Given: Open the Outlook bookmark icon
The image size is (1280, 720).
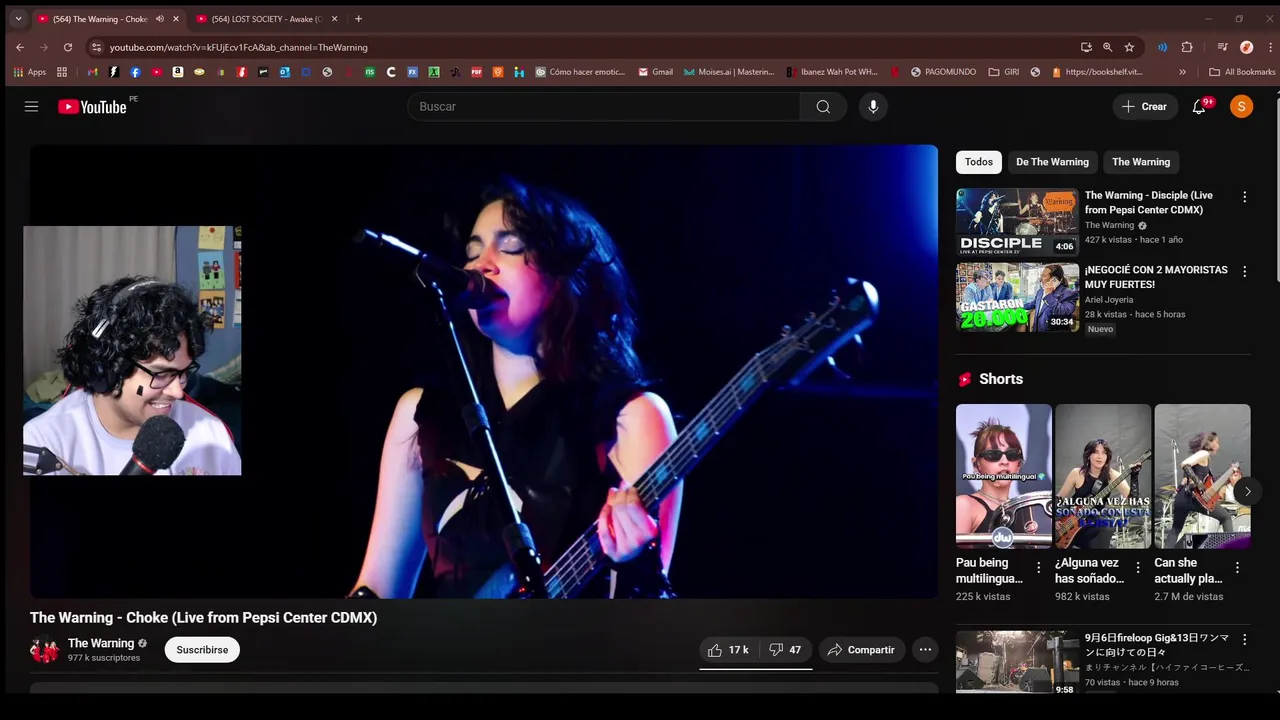Looking at the screenshot, I should 285,72.
